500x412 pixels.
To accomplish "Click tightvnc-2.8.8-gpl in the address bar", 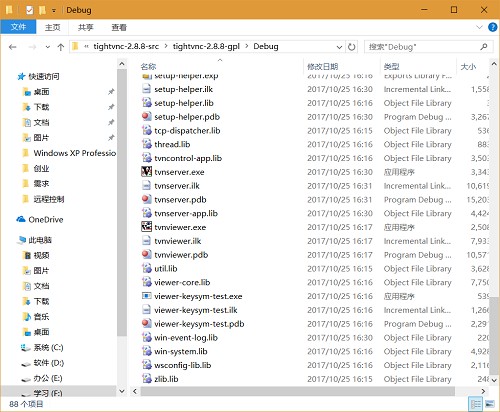I will click(206, 46).
